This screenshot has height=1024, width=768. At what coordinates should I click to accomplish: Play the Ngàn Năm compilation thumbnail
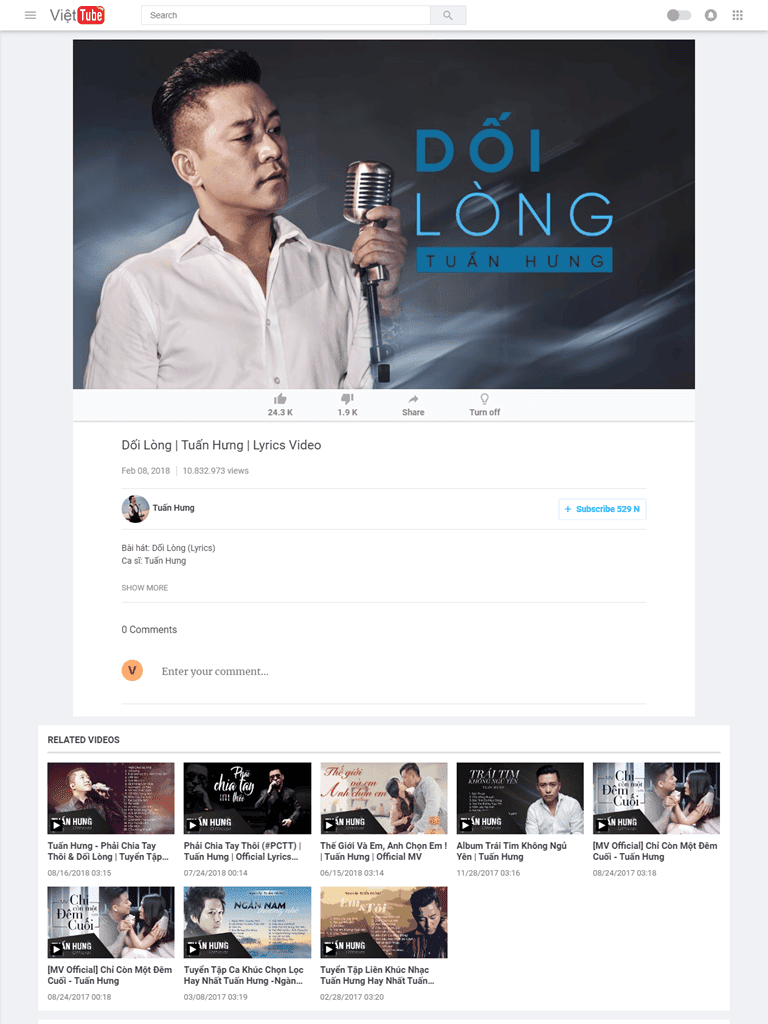[248, 922]
